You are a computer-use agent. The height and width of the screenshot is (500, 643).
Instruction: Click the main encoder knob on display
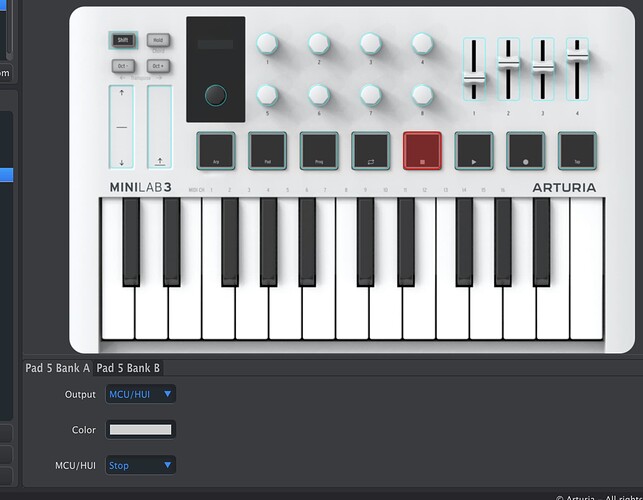point(216,95)
